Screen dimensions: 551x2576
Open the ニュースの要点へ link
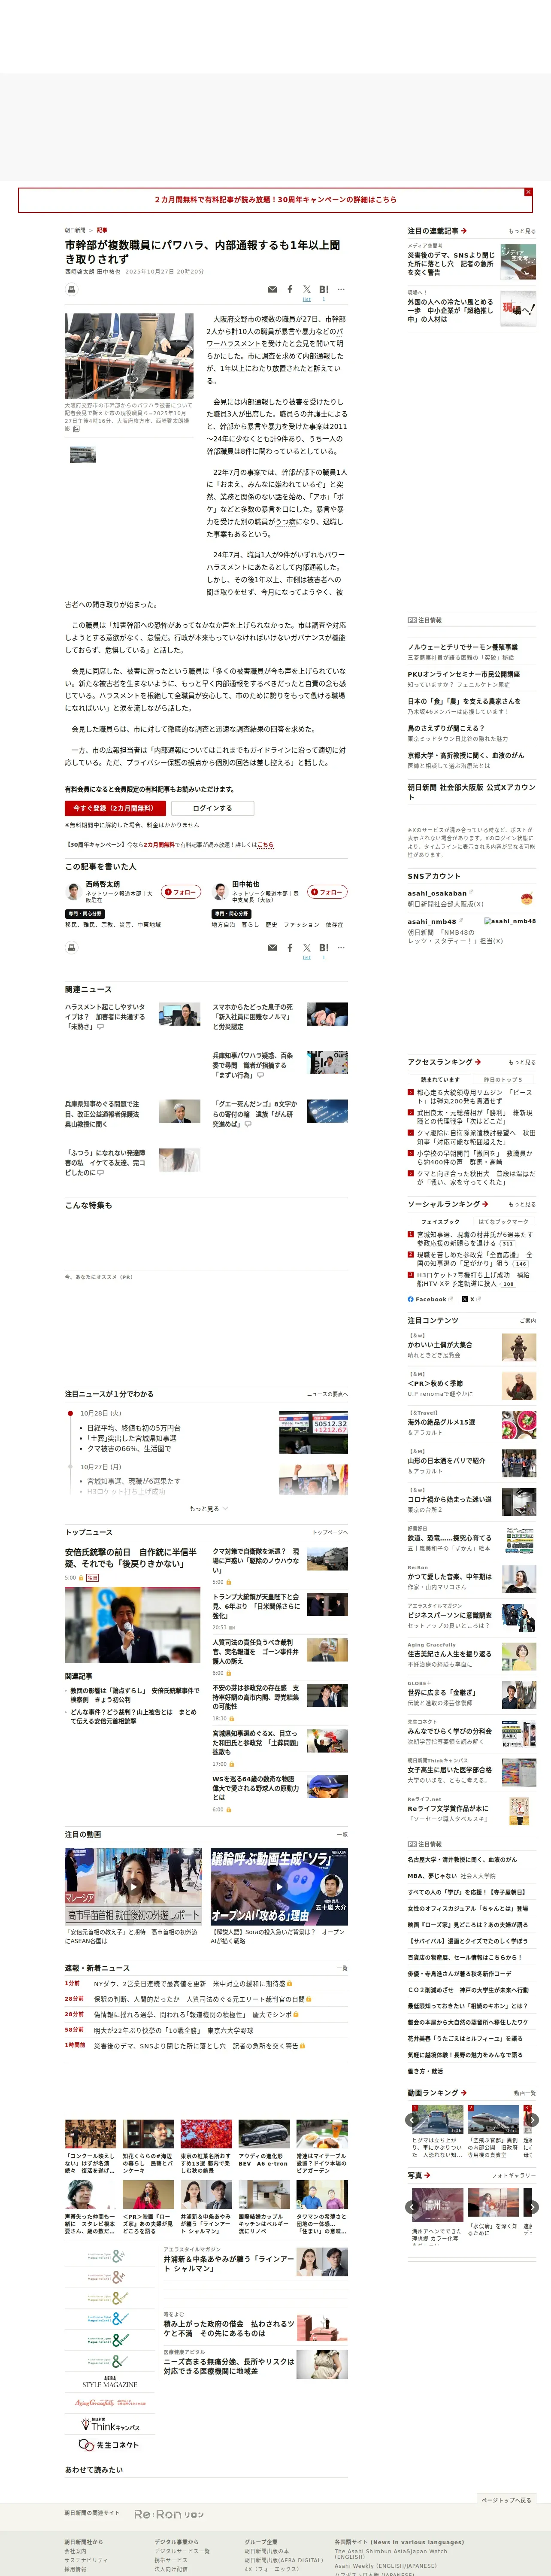pos(327,1394)
